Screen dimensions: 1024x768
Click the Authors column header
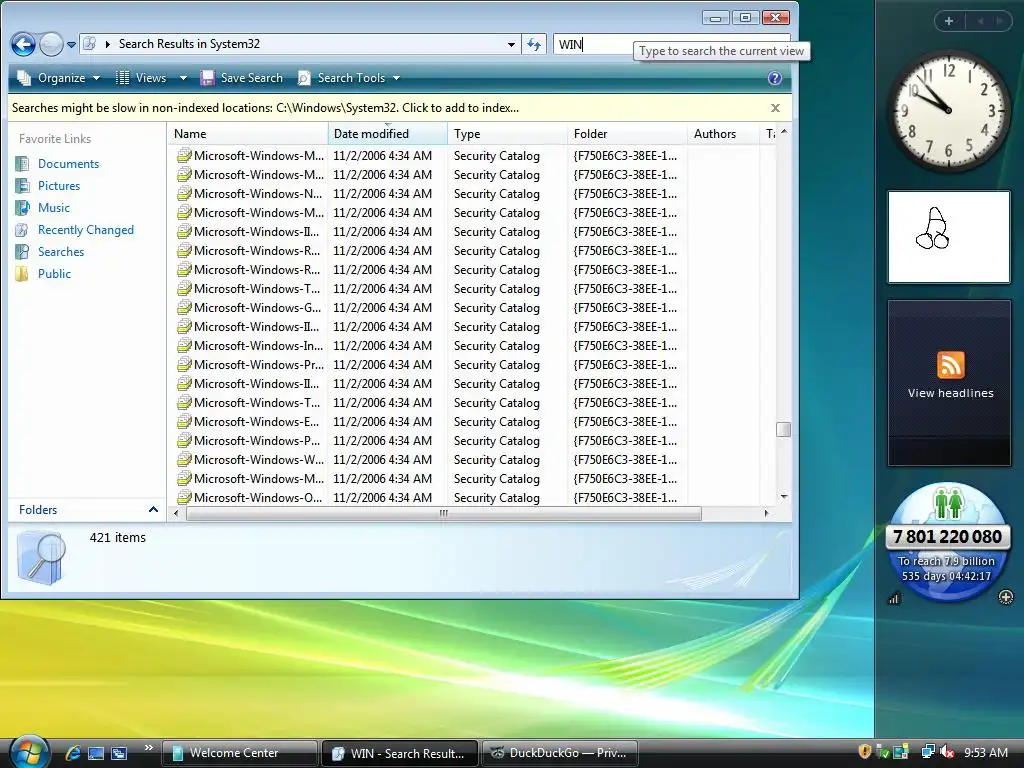click(x=723, y=133)
